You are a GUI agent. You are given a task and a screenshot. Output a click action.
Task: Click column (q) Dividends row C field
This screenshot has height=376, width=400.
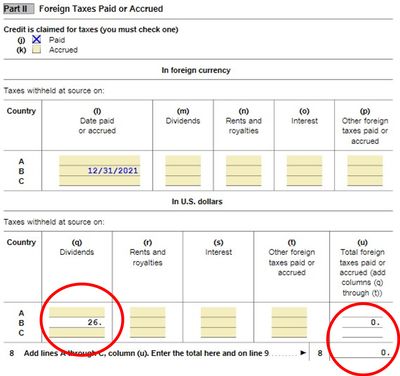pyautogui.click(x=77, y=332)
